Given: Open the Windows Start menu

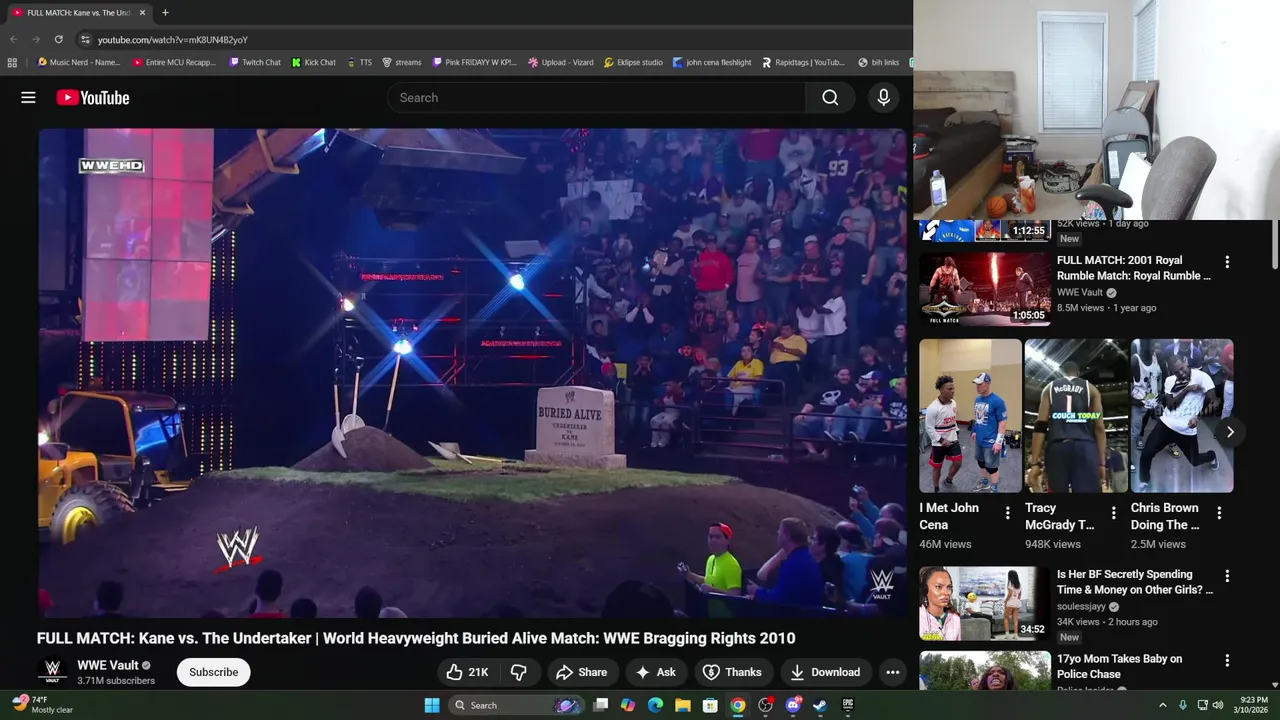Looking at the screenshot, I should (431, 705).
